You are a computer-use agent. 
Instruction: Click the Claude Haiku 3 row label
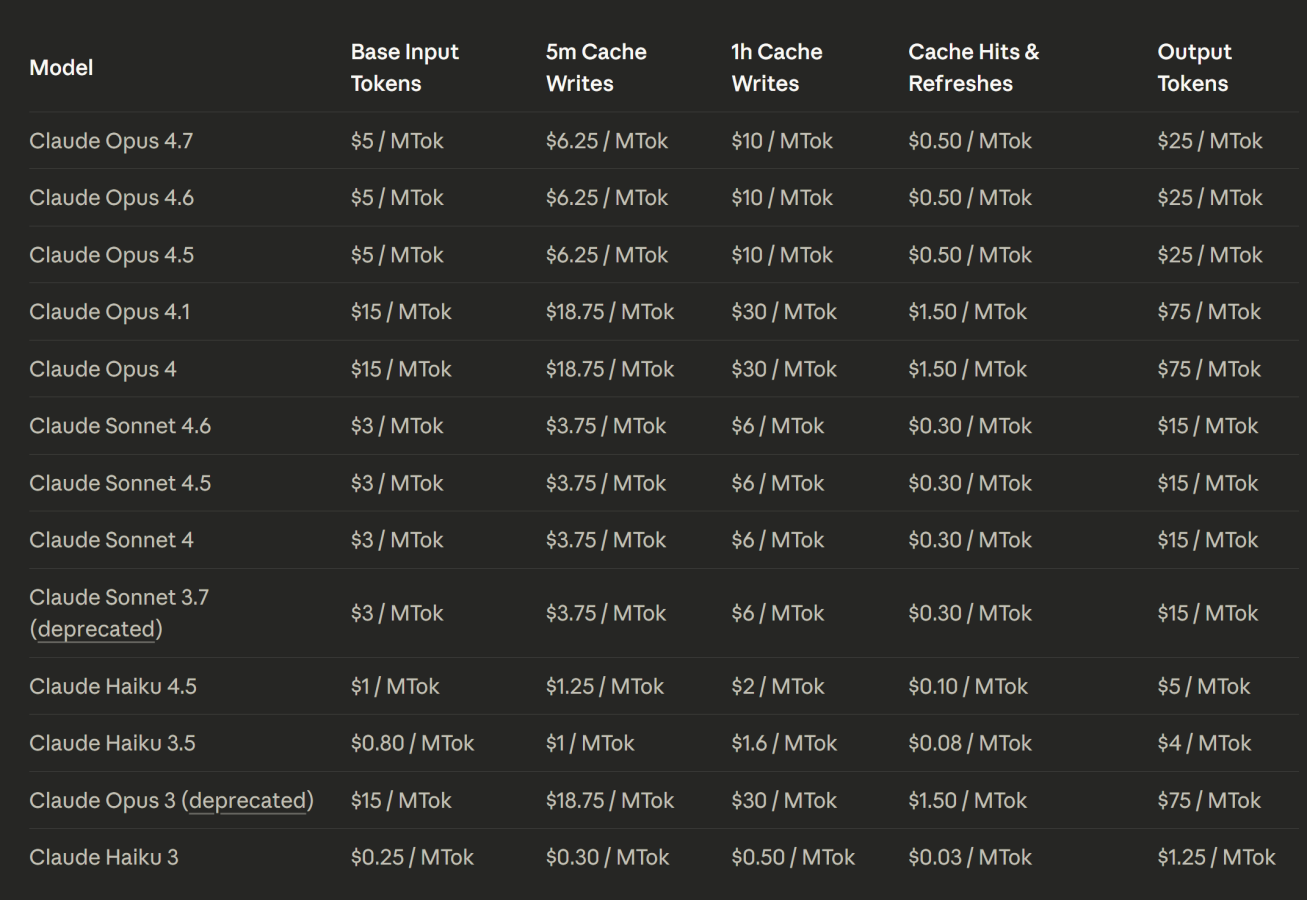coord(104,857)
